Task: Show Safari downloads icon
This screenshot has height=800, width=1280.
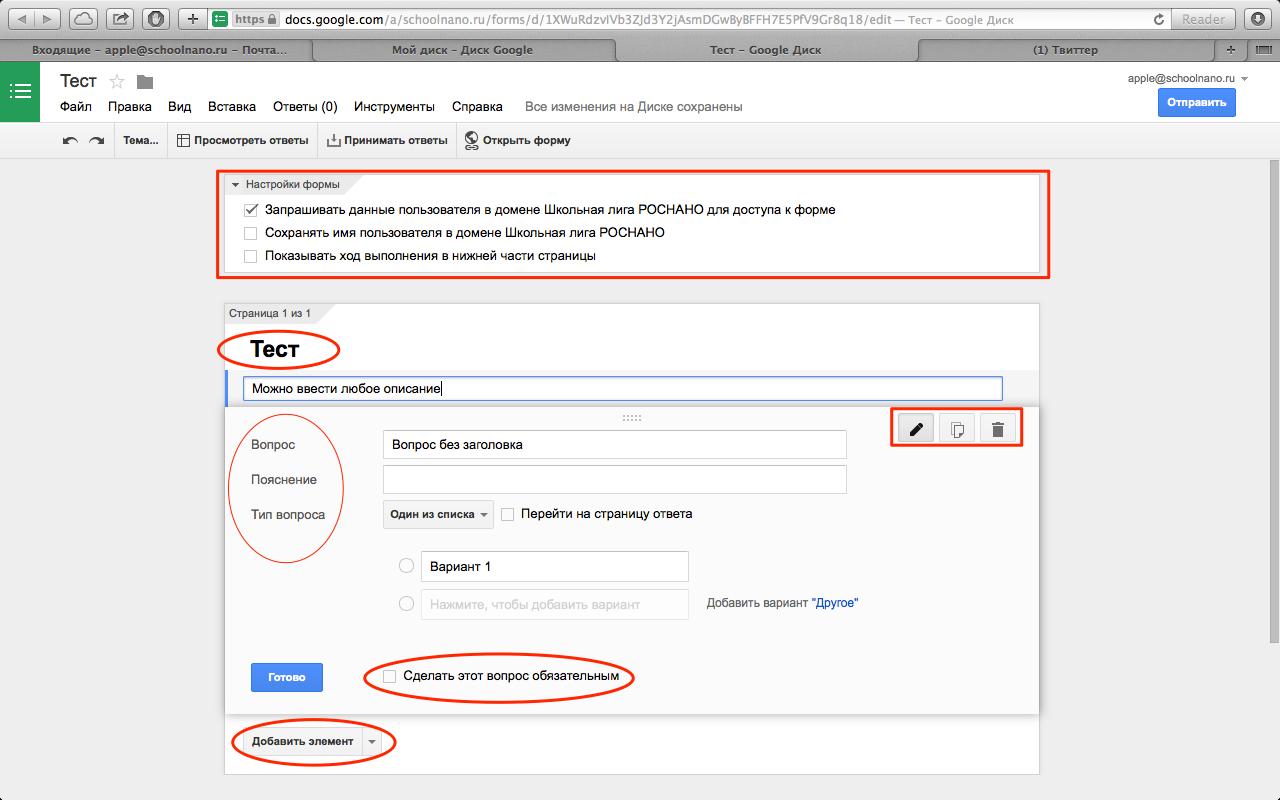Action: tap(1257, 18)
